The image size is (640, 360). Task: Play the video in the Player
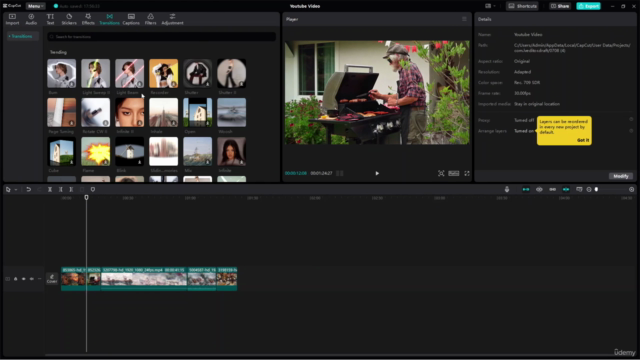pyautogui.click(x=377, y=173)
